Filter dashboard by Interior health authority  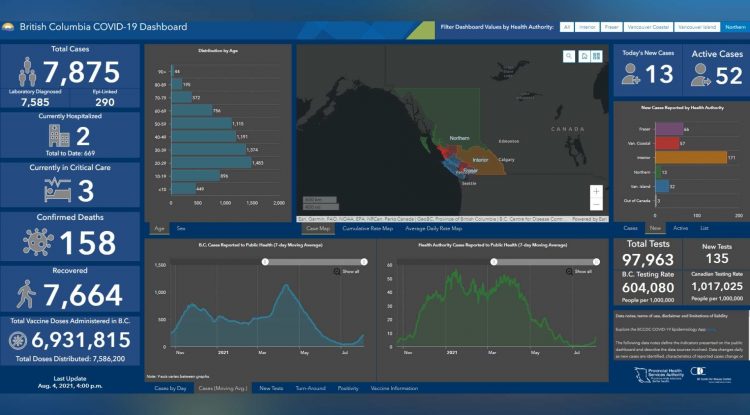click(588, 27)
